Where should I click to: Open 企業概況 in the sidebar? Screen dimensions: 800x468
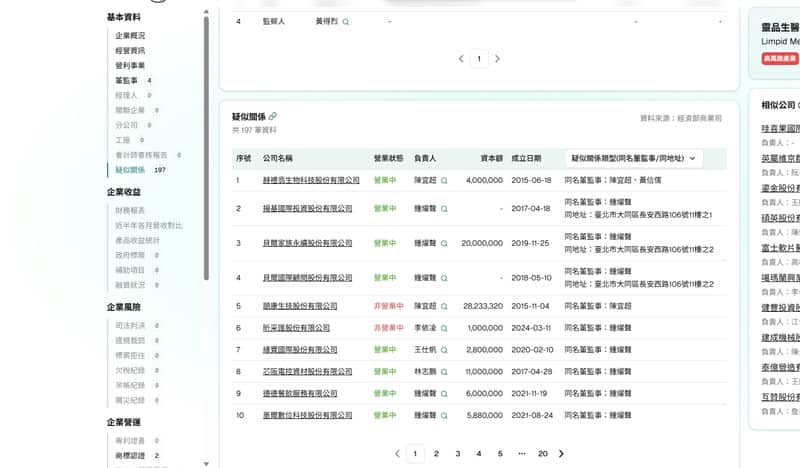pos(129,35)
